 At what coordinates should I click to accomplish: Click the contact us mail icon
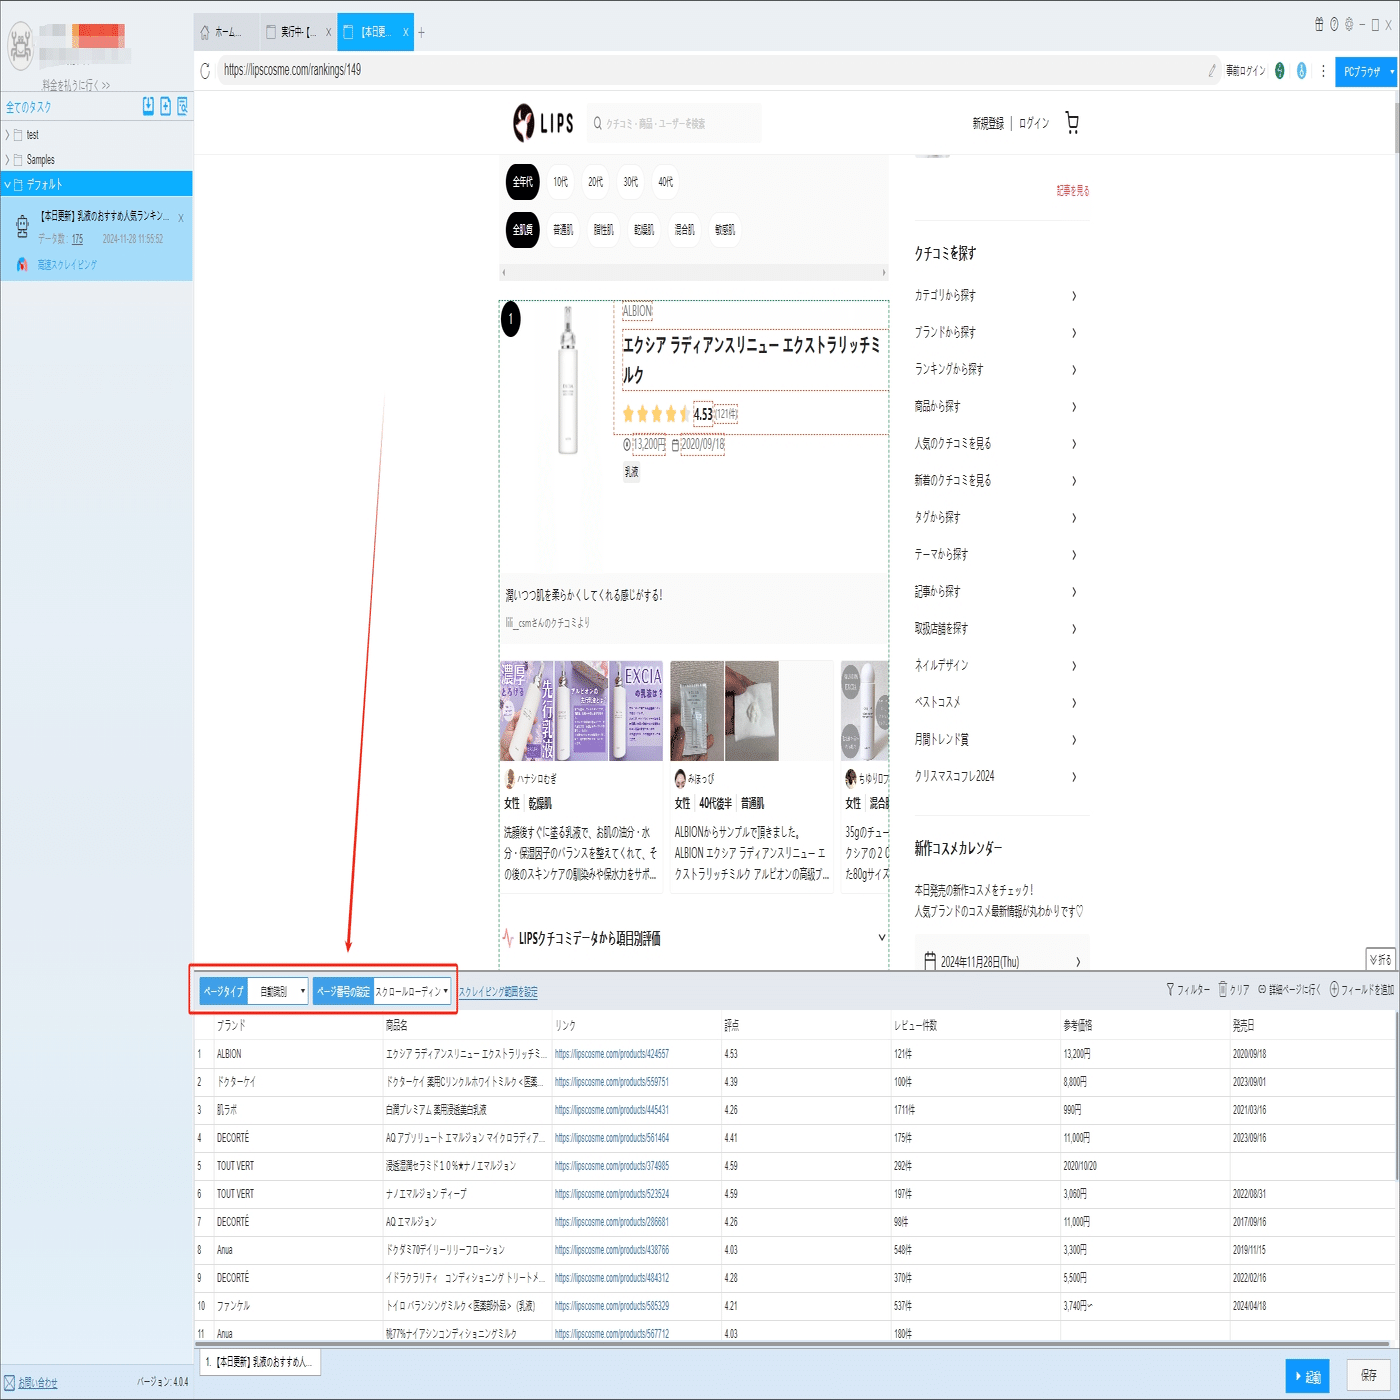coord(9,1382)
